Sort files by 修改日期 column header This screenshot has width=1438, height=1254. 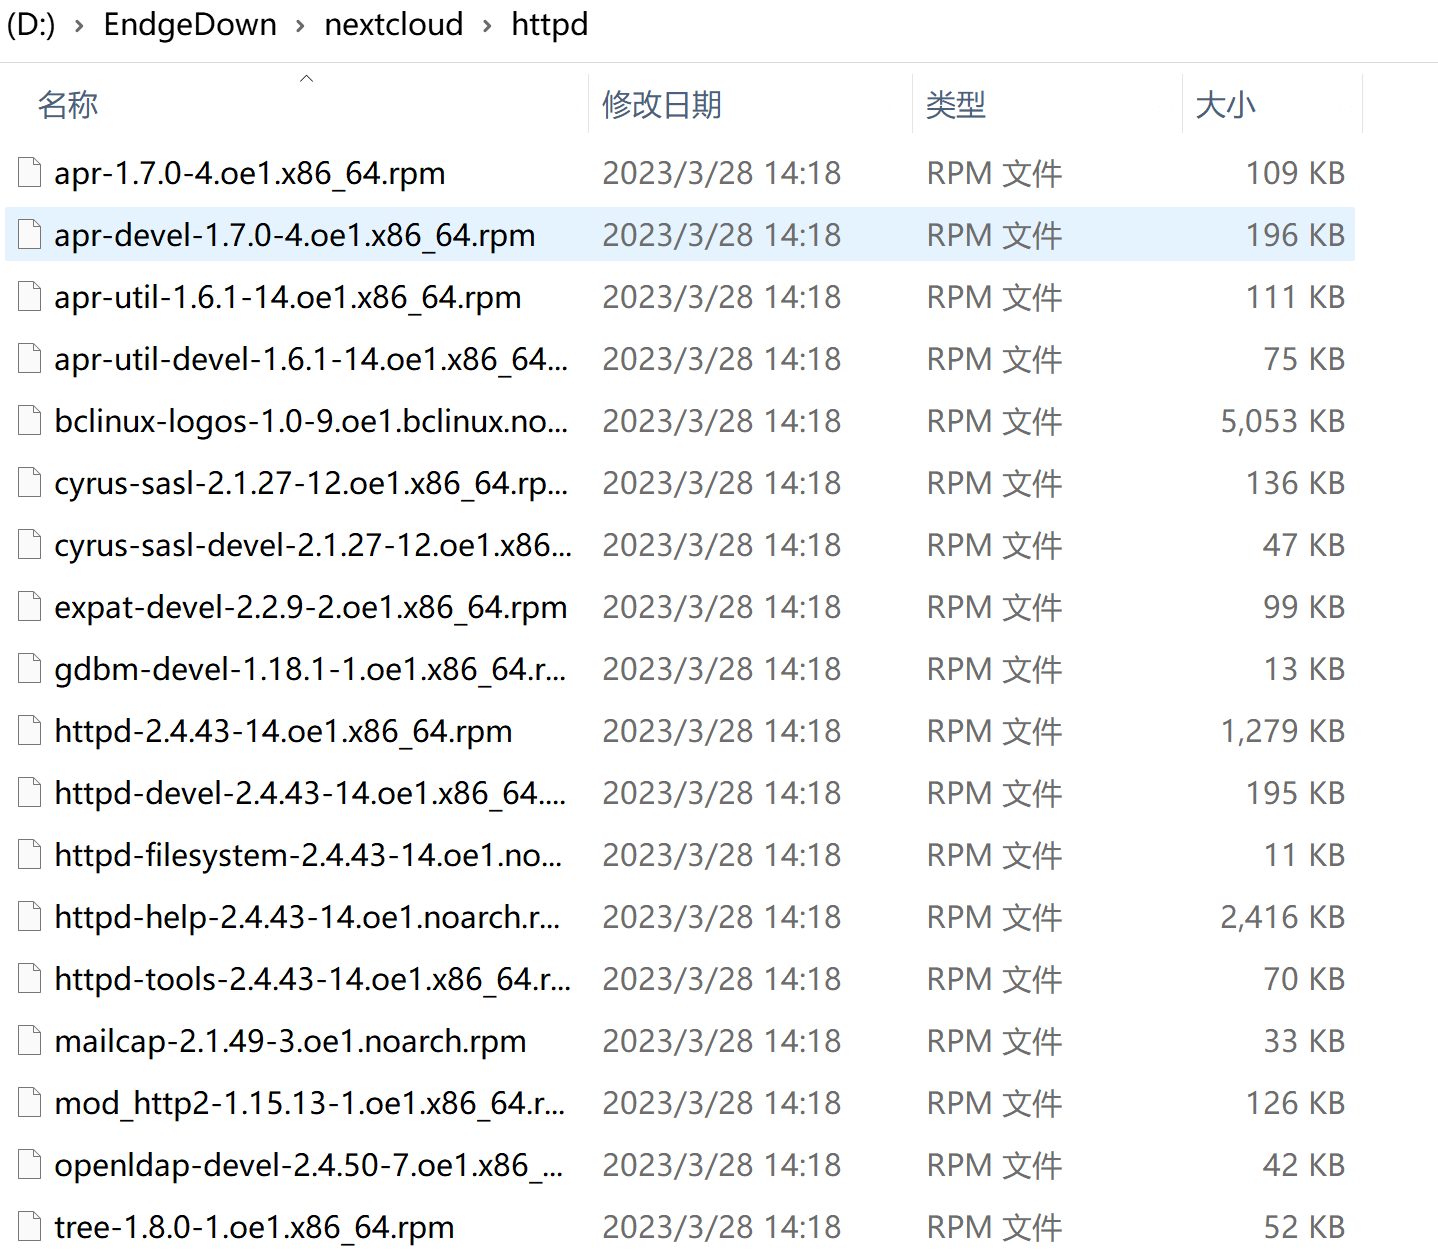point(662,105)
